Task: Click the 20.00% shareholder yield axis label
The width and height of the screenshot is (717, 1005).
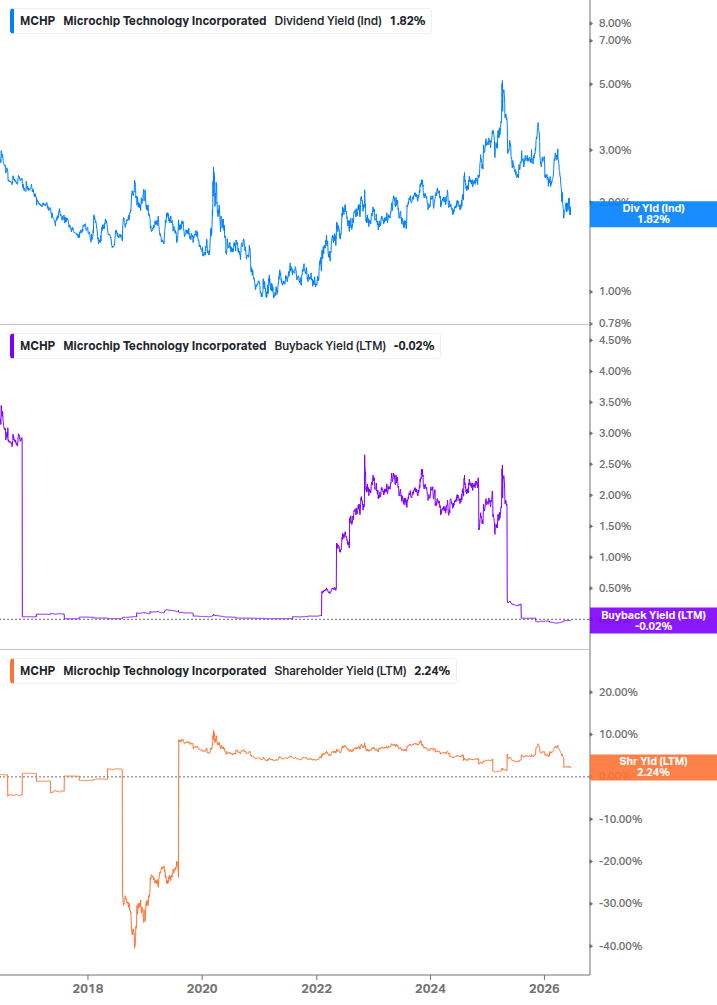Action: pyautogui.click(x=618, y=692)
